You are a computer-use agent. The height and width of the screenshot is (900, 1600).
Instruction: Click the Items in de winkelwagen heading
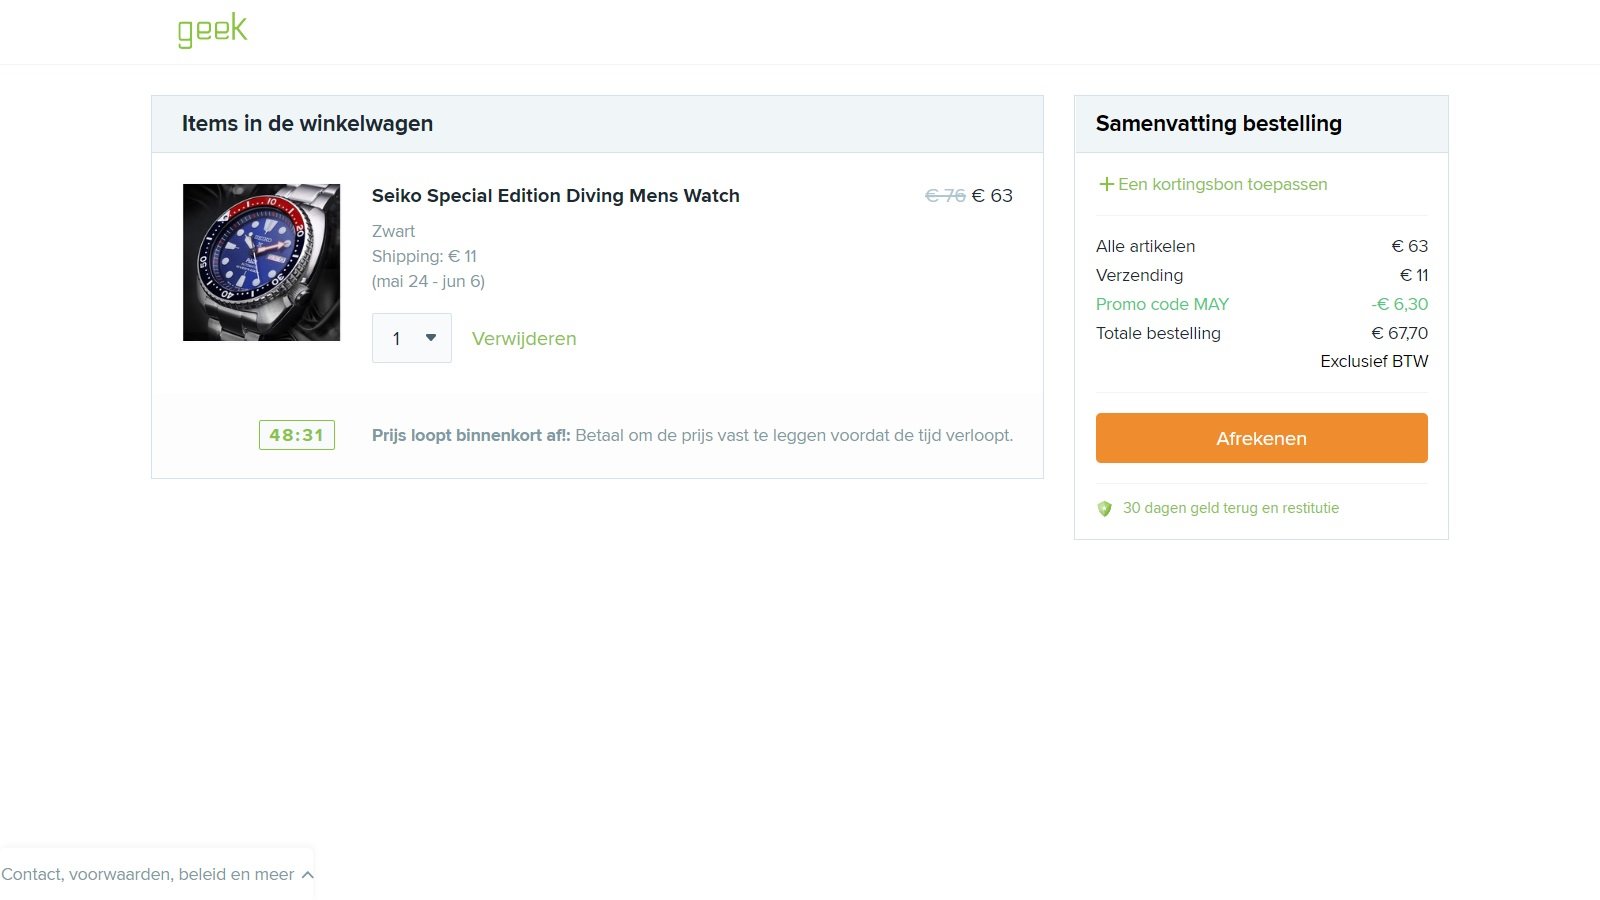[x=307, y=124]
